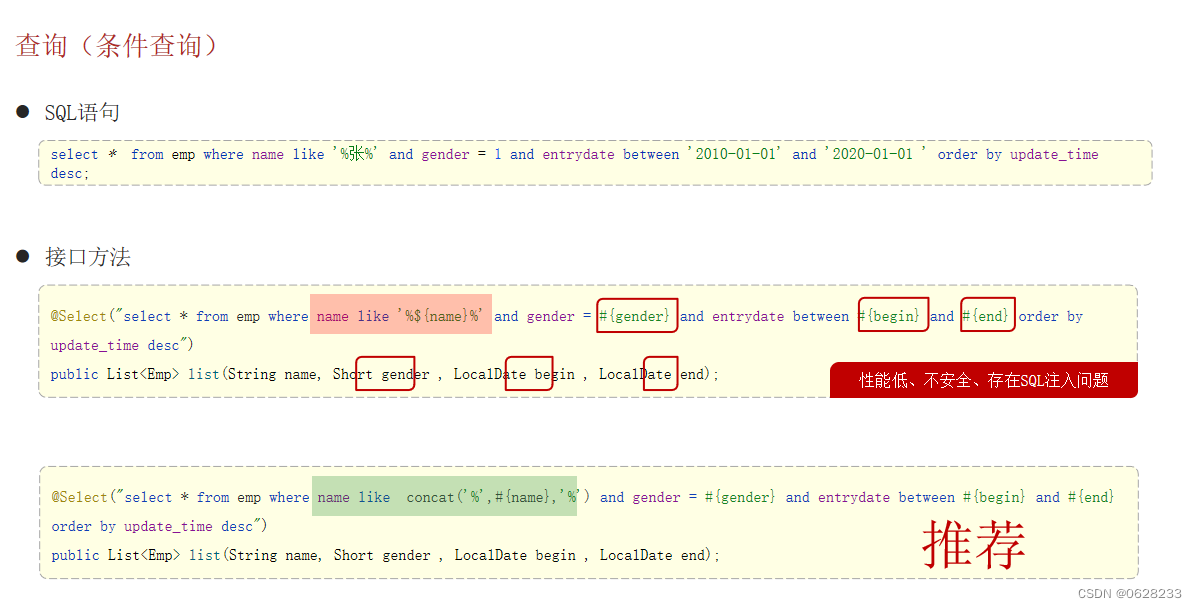Click @Select in the concat query box
This screenshot has width=1197, height=608.
(x=79, y=497)
